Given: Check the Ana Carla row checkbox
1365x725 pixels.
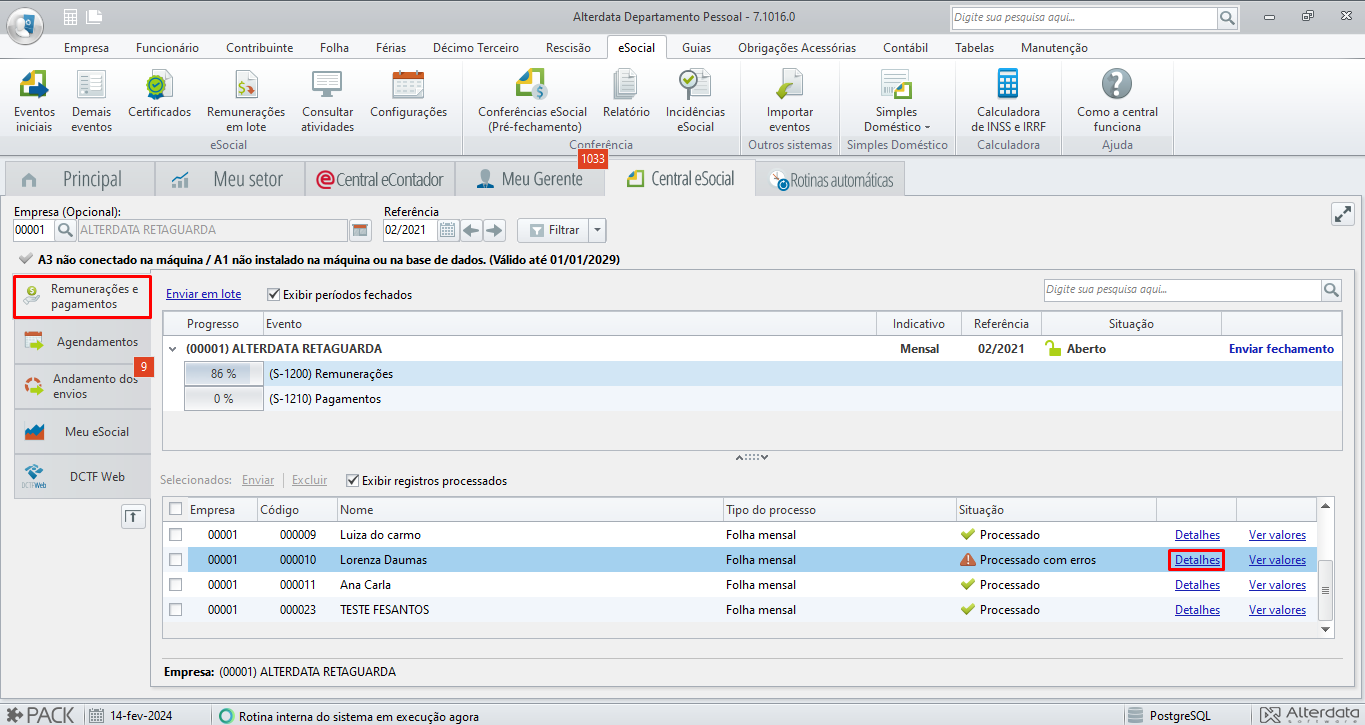Looking at the screenshot, I should (176, 585).
